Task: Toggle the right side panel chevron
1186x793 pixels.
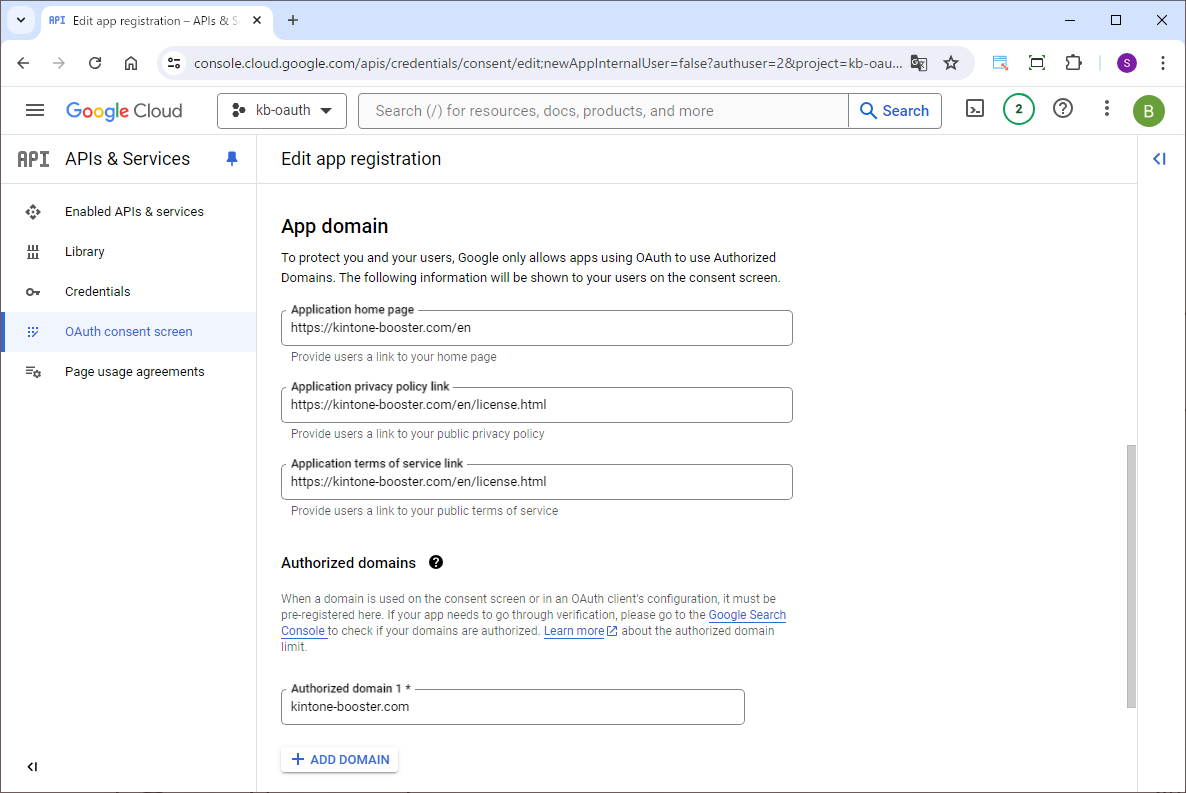Action: click(1160, 159)
